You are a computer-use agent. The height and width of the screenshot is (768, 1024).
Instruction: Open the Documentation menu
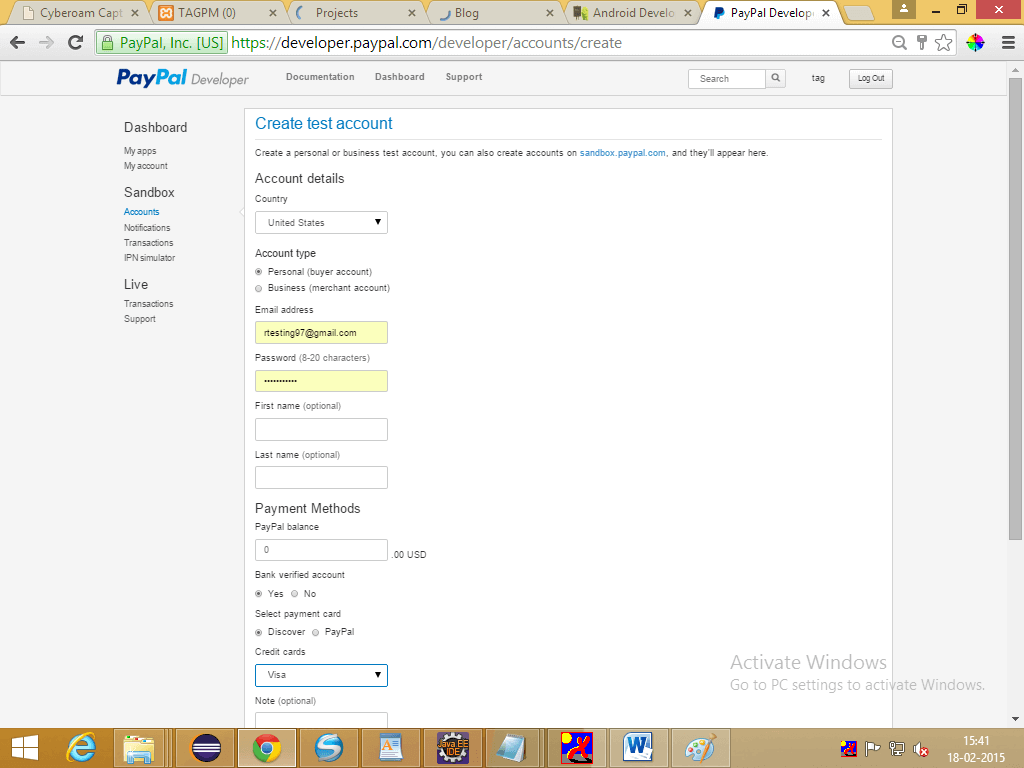pyautogui.click(x=320, y=77)
